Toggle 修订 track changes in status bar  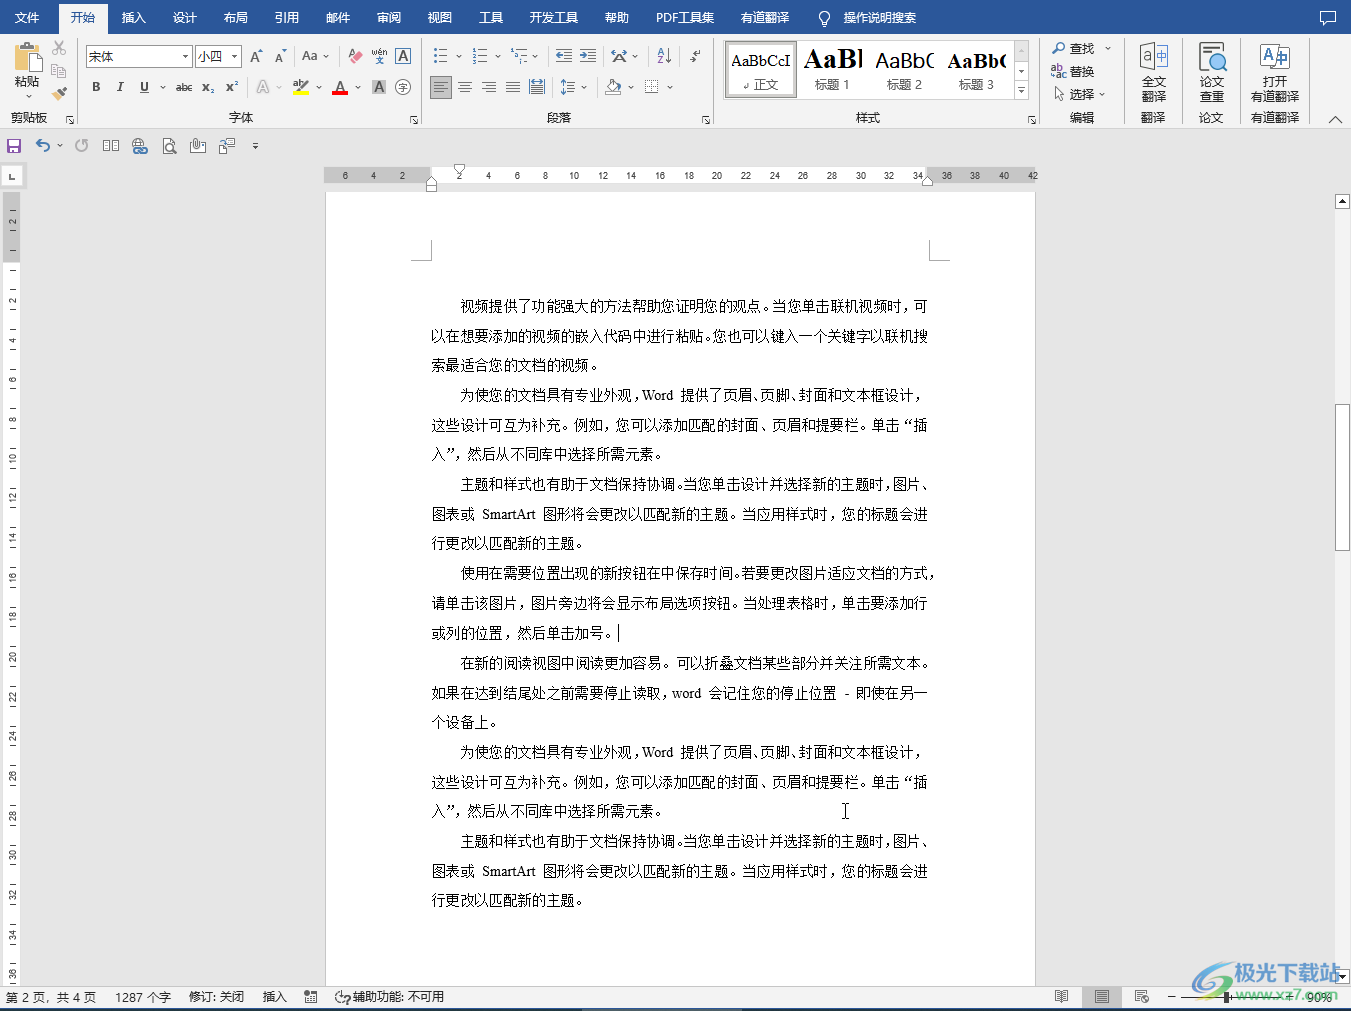(216, 997)
